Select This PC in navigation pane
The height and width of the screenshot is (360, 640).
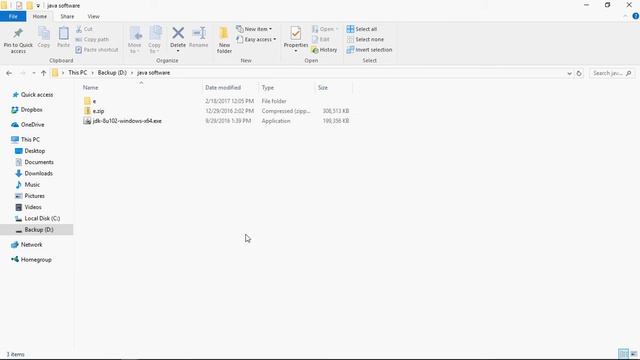coord(30,140)
